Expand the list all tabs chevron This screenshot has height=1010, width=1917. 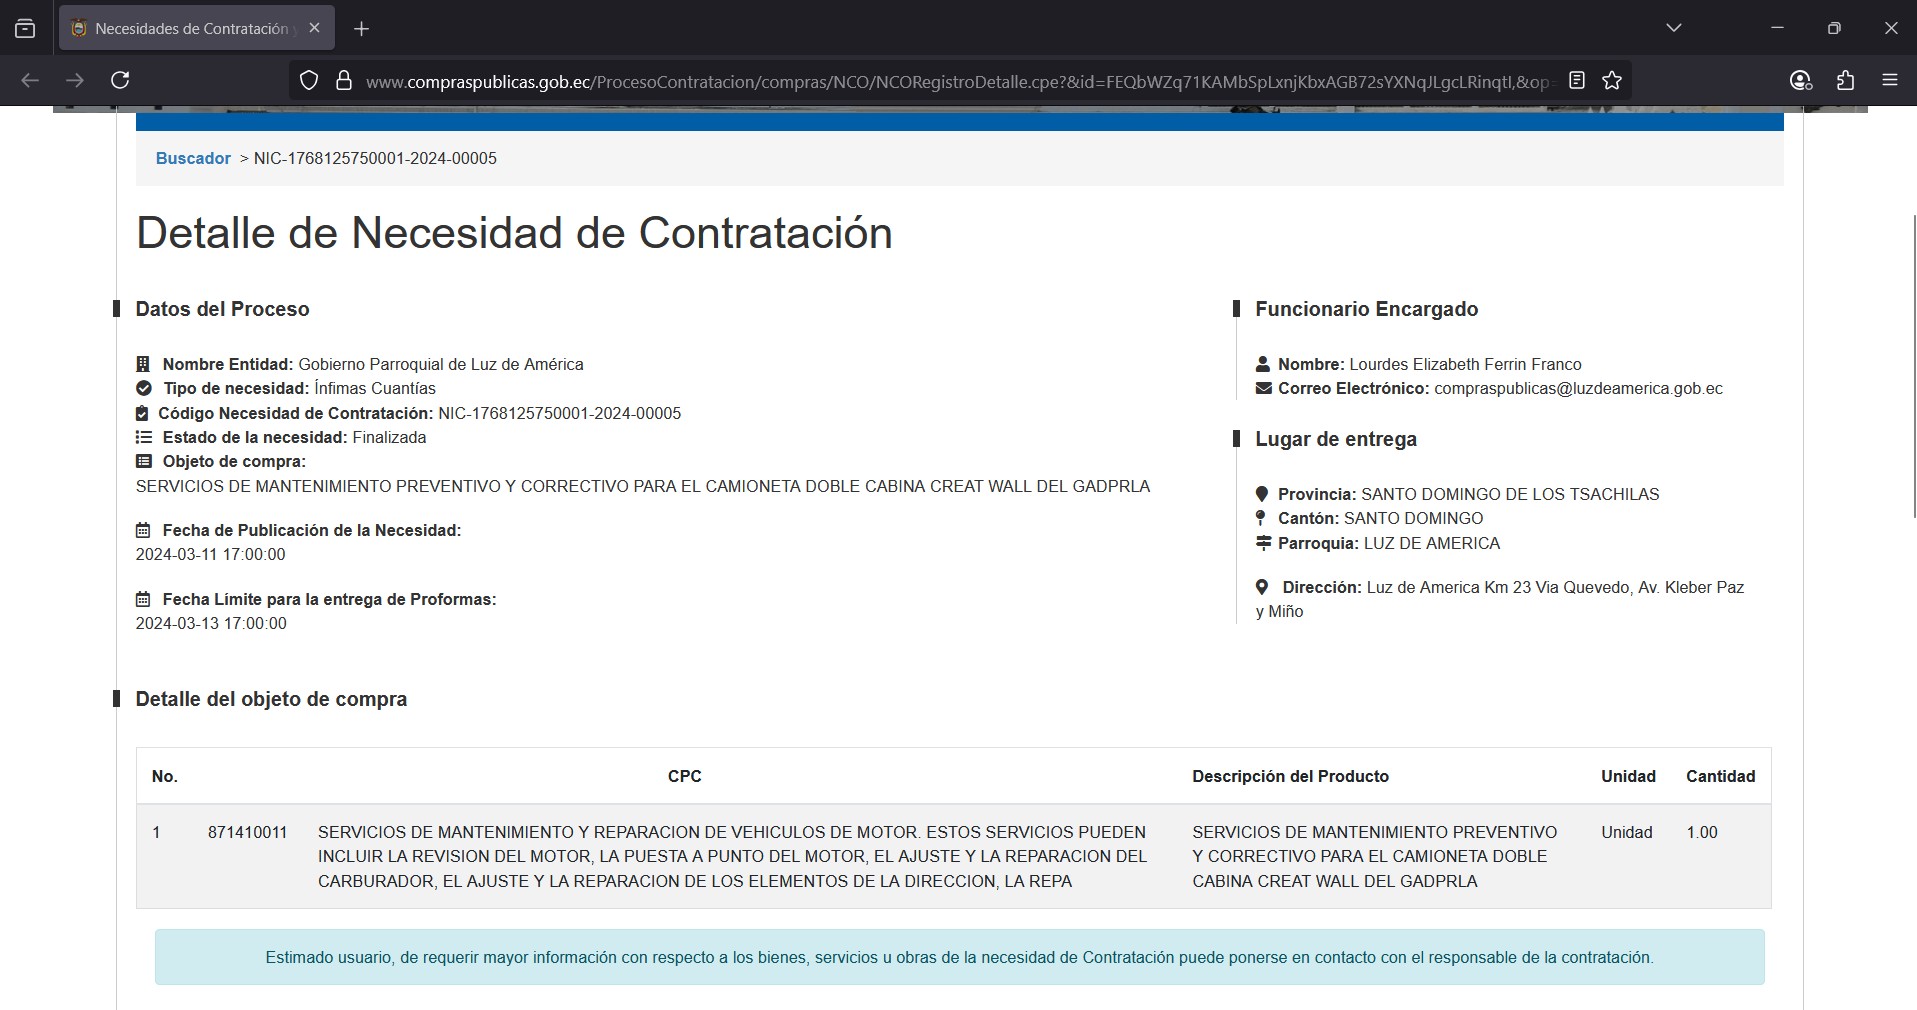point(1674,28)
